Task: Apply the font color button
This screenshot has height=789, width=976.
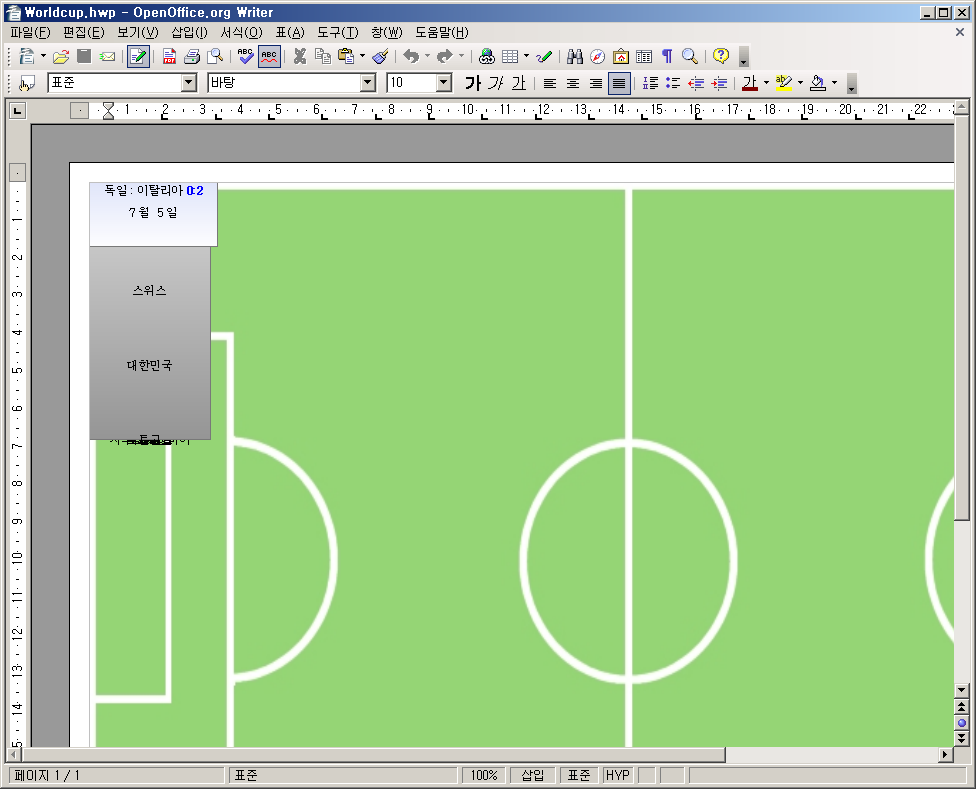Action: (750, 83)
